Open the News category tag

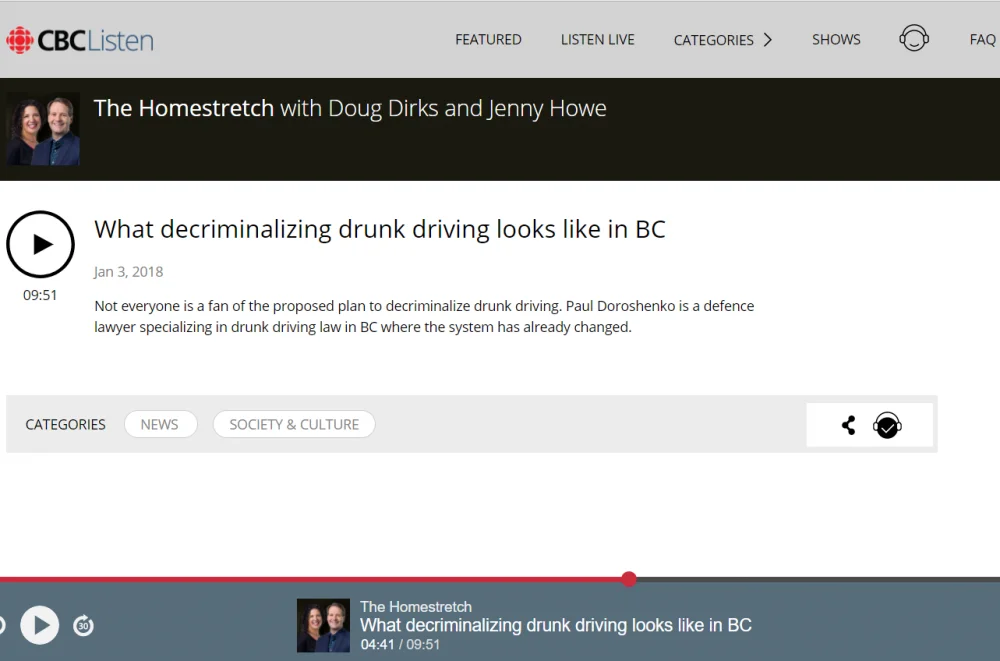tap(160, 424)
